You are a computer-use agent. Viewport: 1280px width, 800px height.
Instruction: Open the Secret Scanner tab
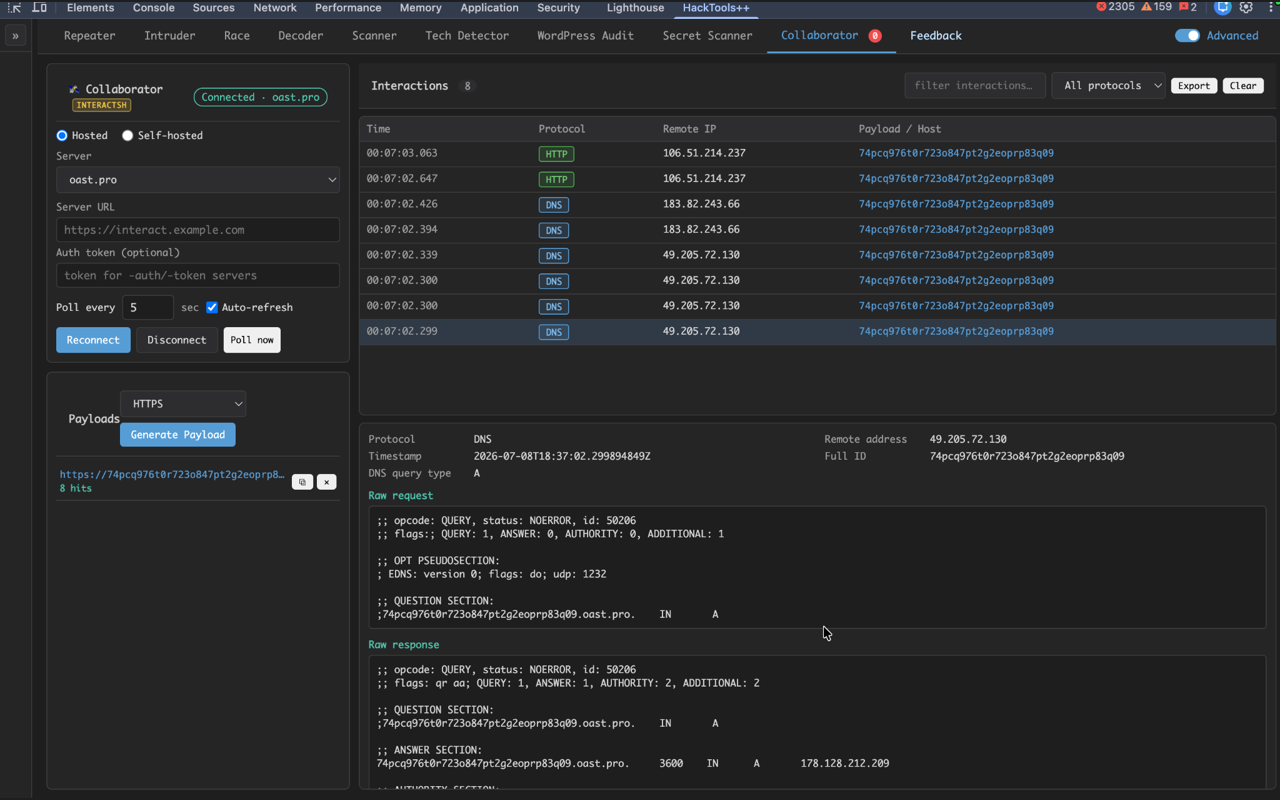click(707, 36)
